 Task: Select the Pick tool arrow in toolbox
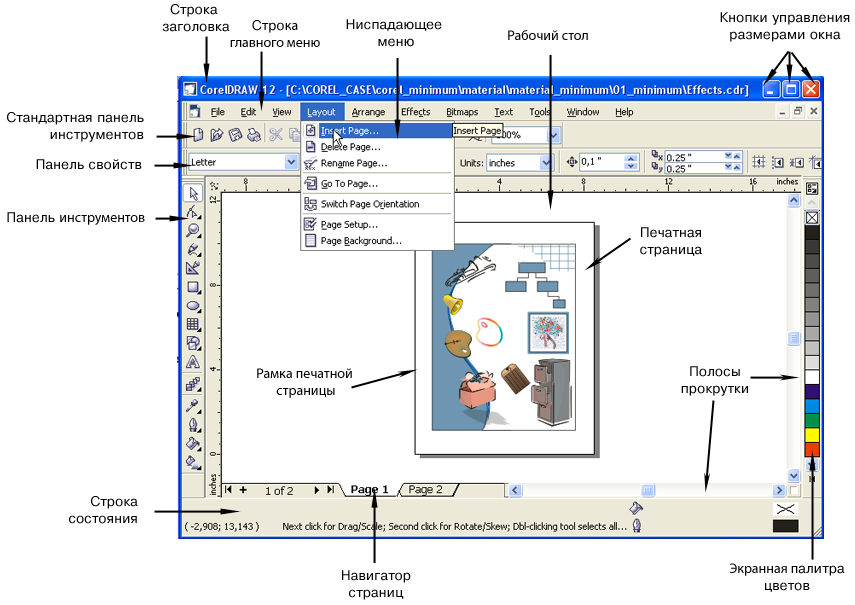(x=193, y=193)
